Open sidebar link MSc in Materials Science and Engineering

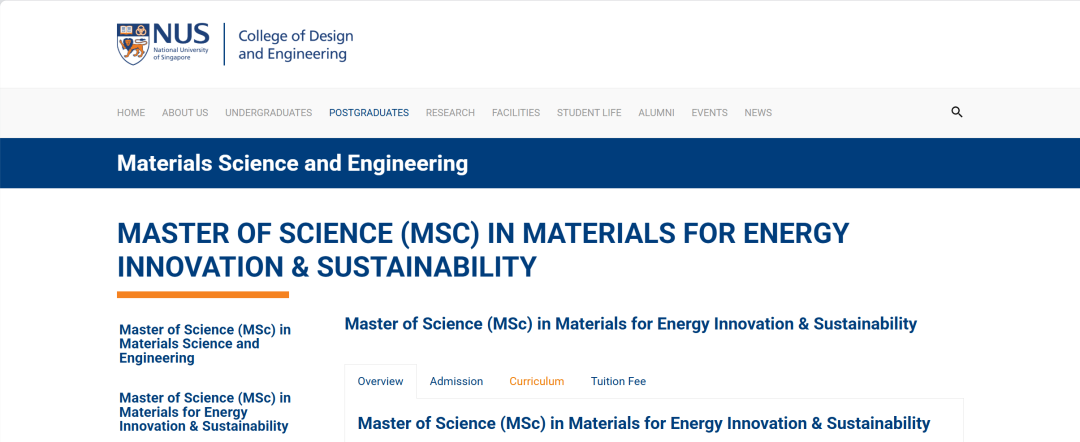pos(205,343)
